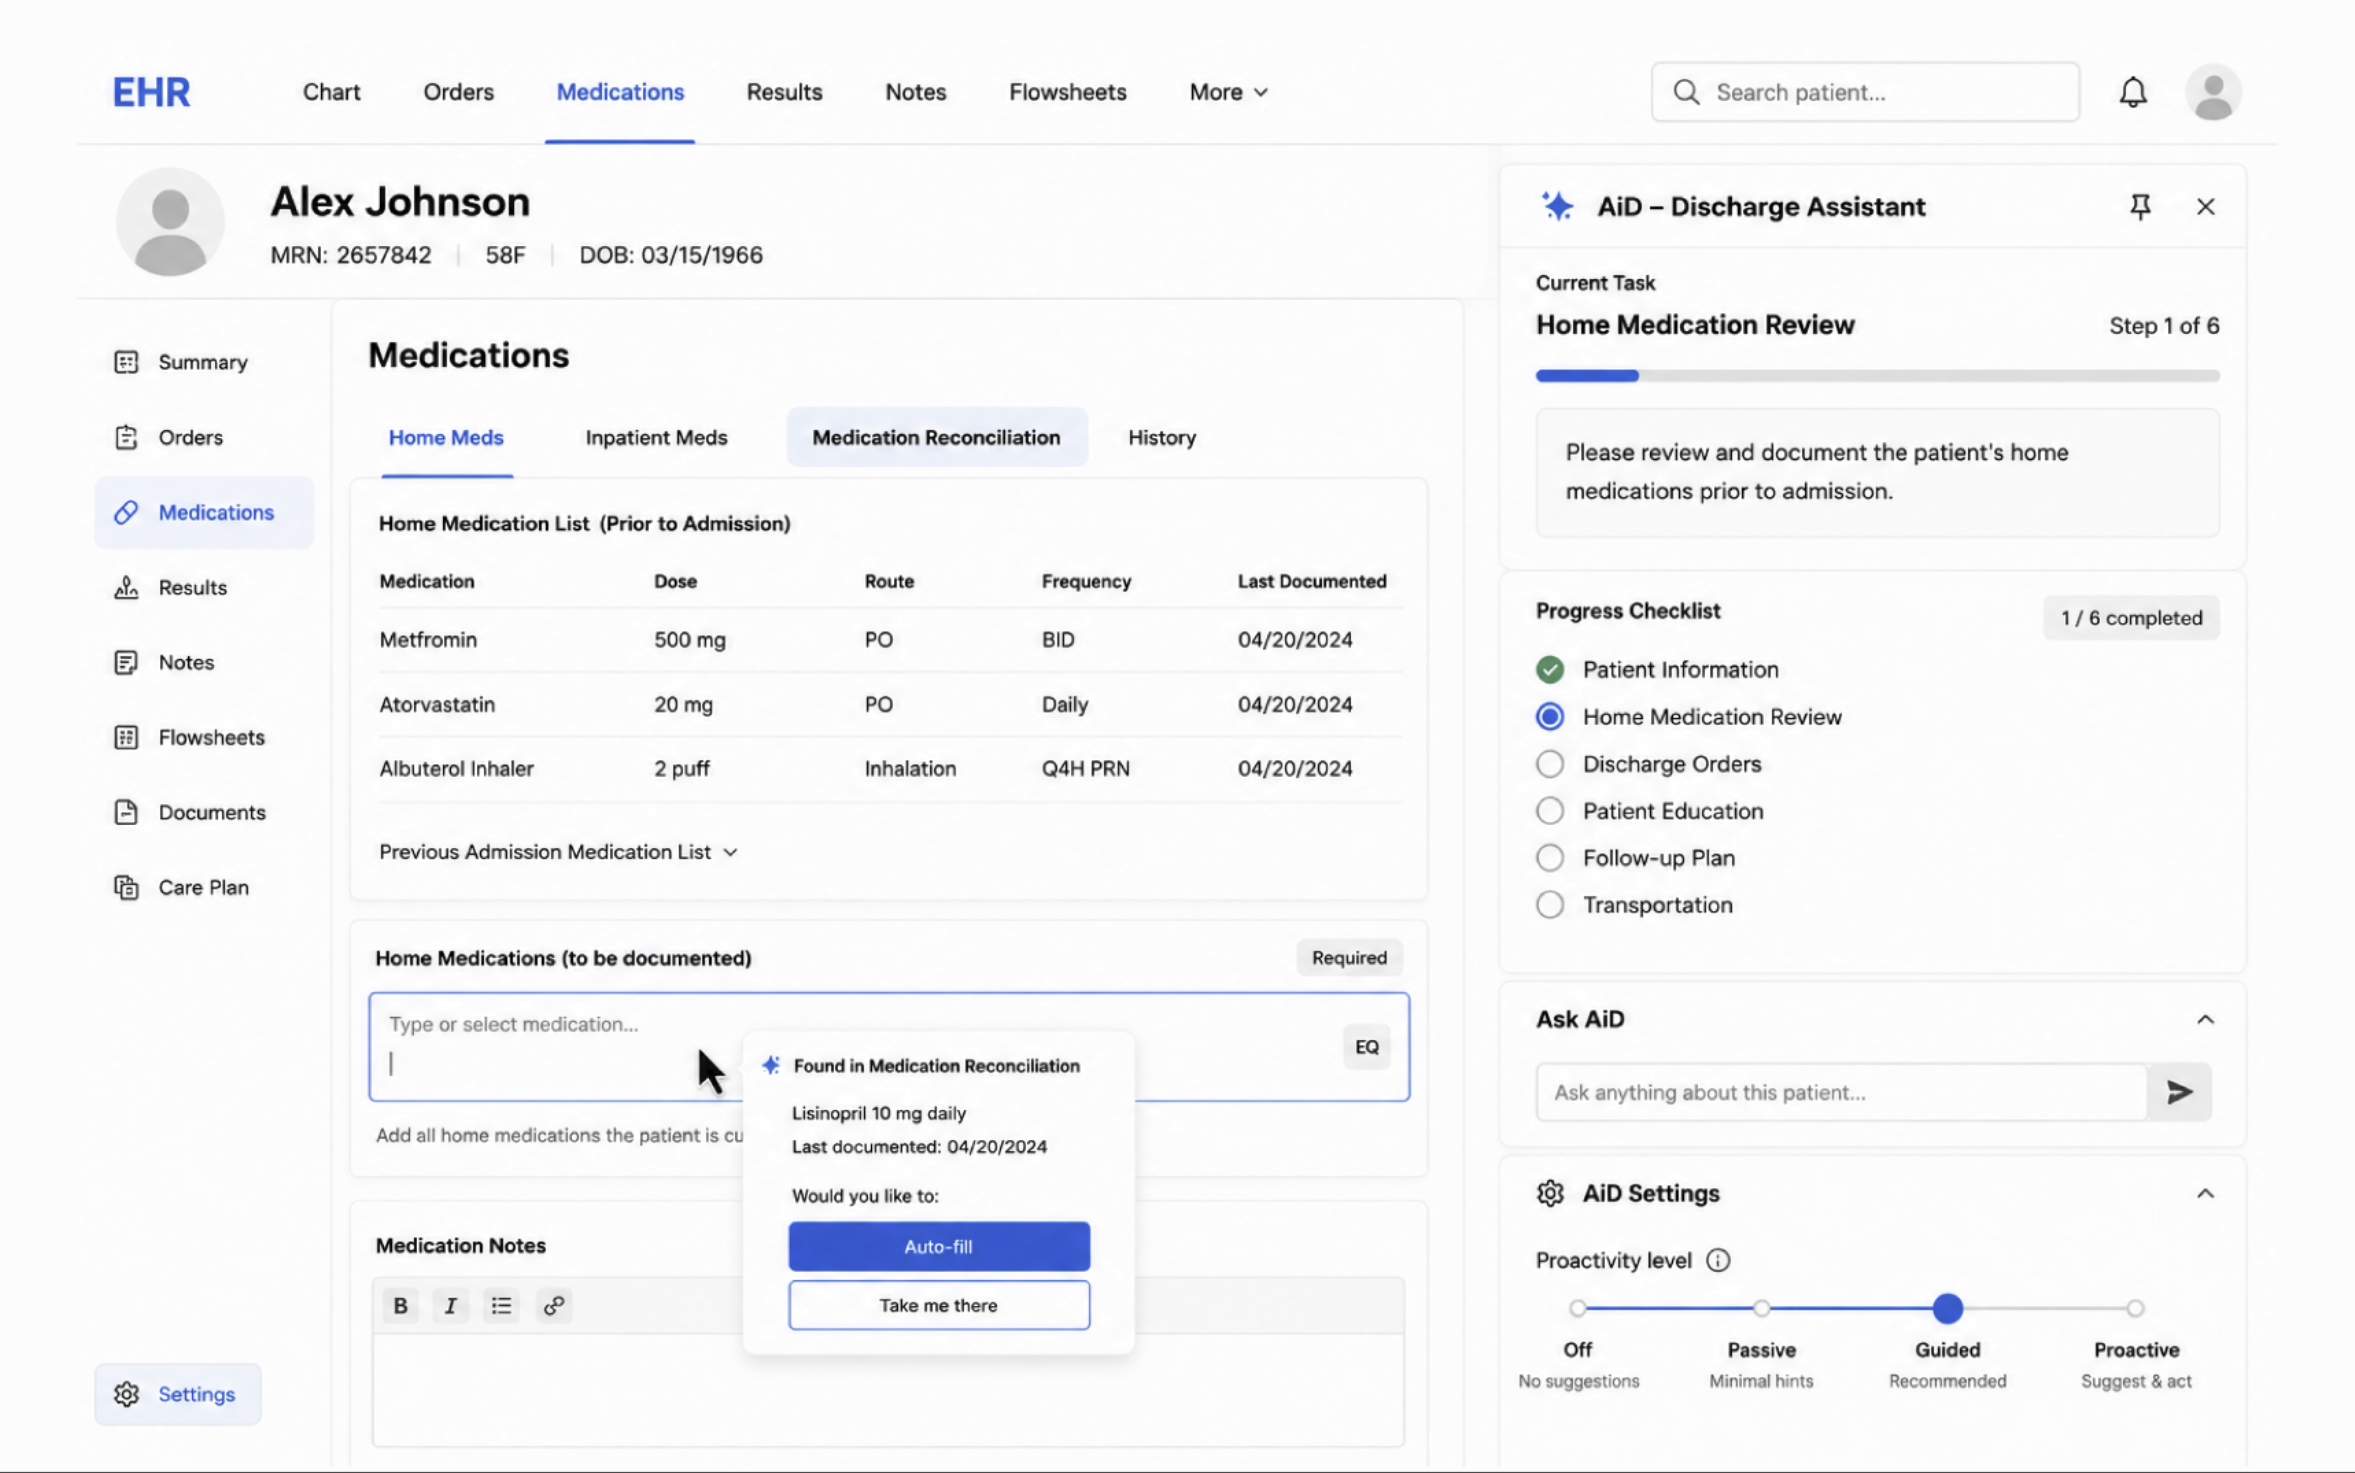Click the Documents sidebar icon
Viewport: 2355px width, 1473px height.
[126, 812]
